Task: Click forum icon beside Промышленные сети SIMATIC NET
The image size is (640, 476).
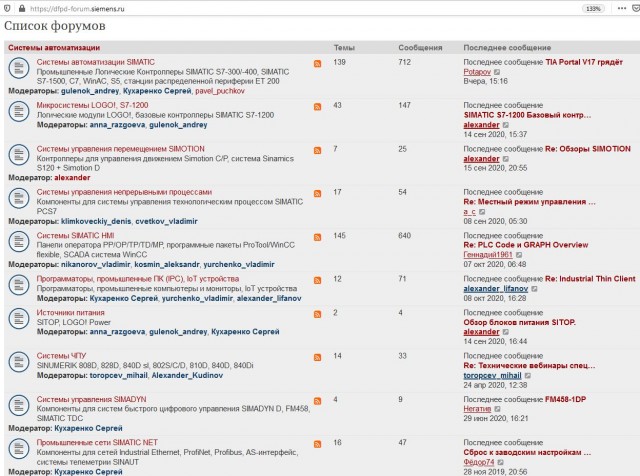Action: click(x=19, y=449)
